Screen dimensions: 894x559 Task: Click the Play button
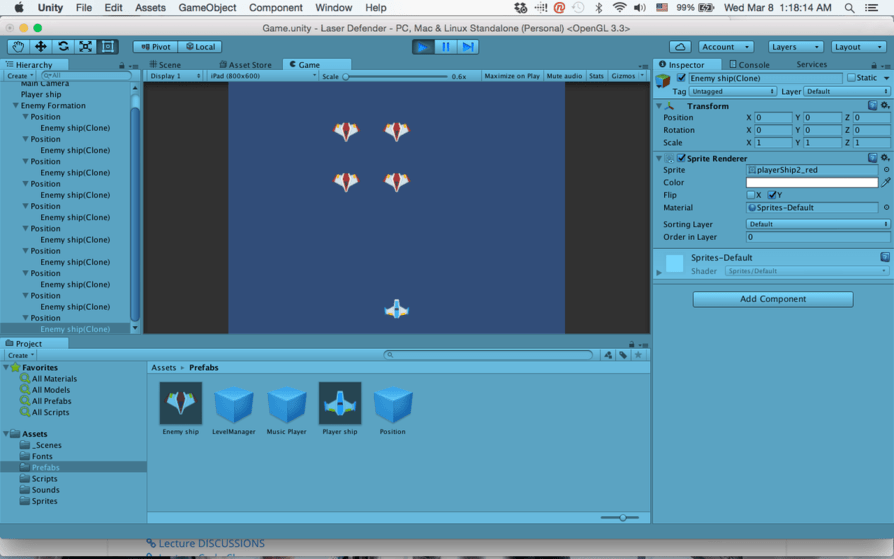[x=423, y=47]
